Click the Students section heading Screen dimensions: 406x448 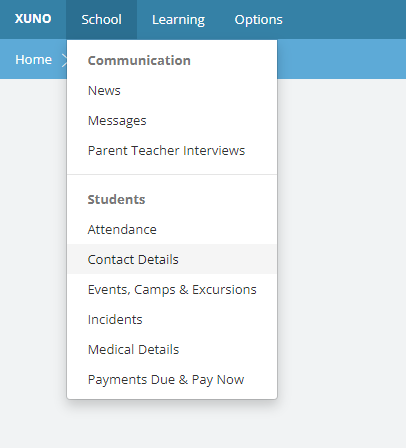[116, 199]
